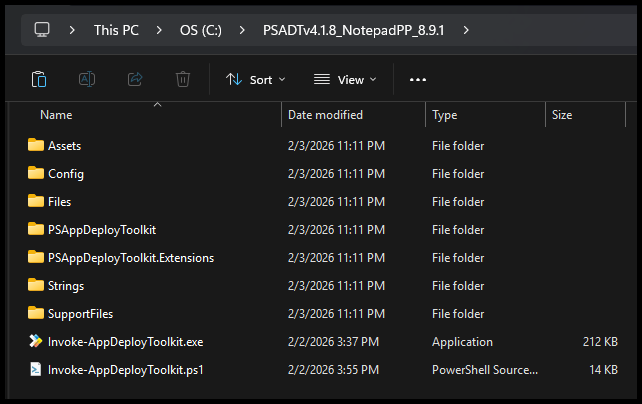Click the 2/2/2026 3:55 PM date cell
The image size is (642, 404).
(x=333, y=370)
